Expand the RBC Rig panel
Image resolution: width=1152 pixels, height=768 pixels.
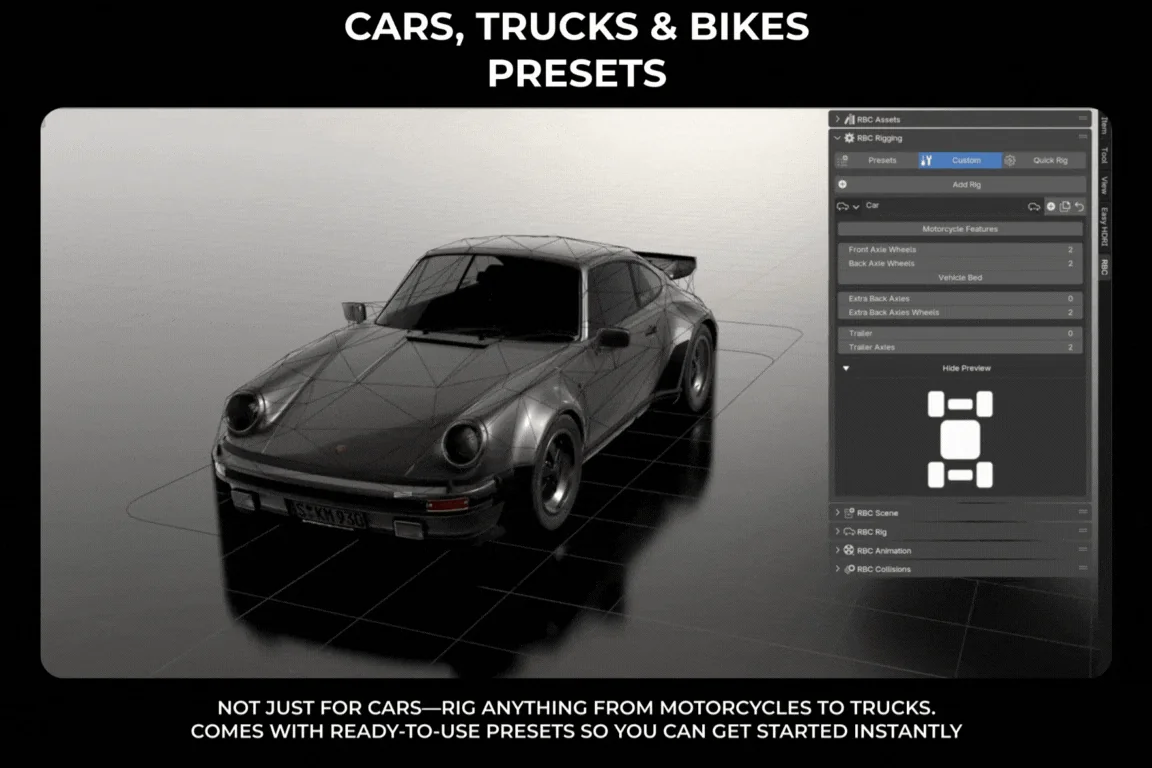838,532
